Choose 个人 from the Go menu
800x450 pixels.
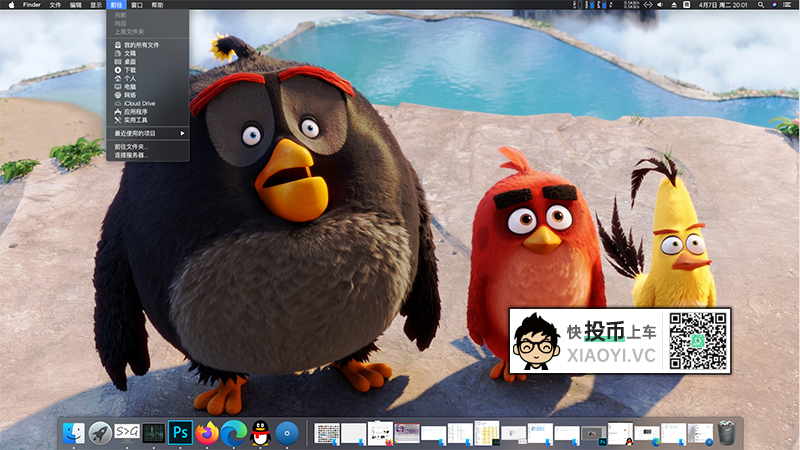(147, 79)
